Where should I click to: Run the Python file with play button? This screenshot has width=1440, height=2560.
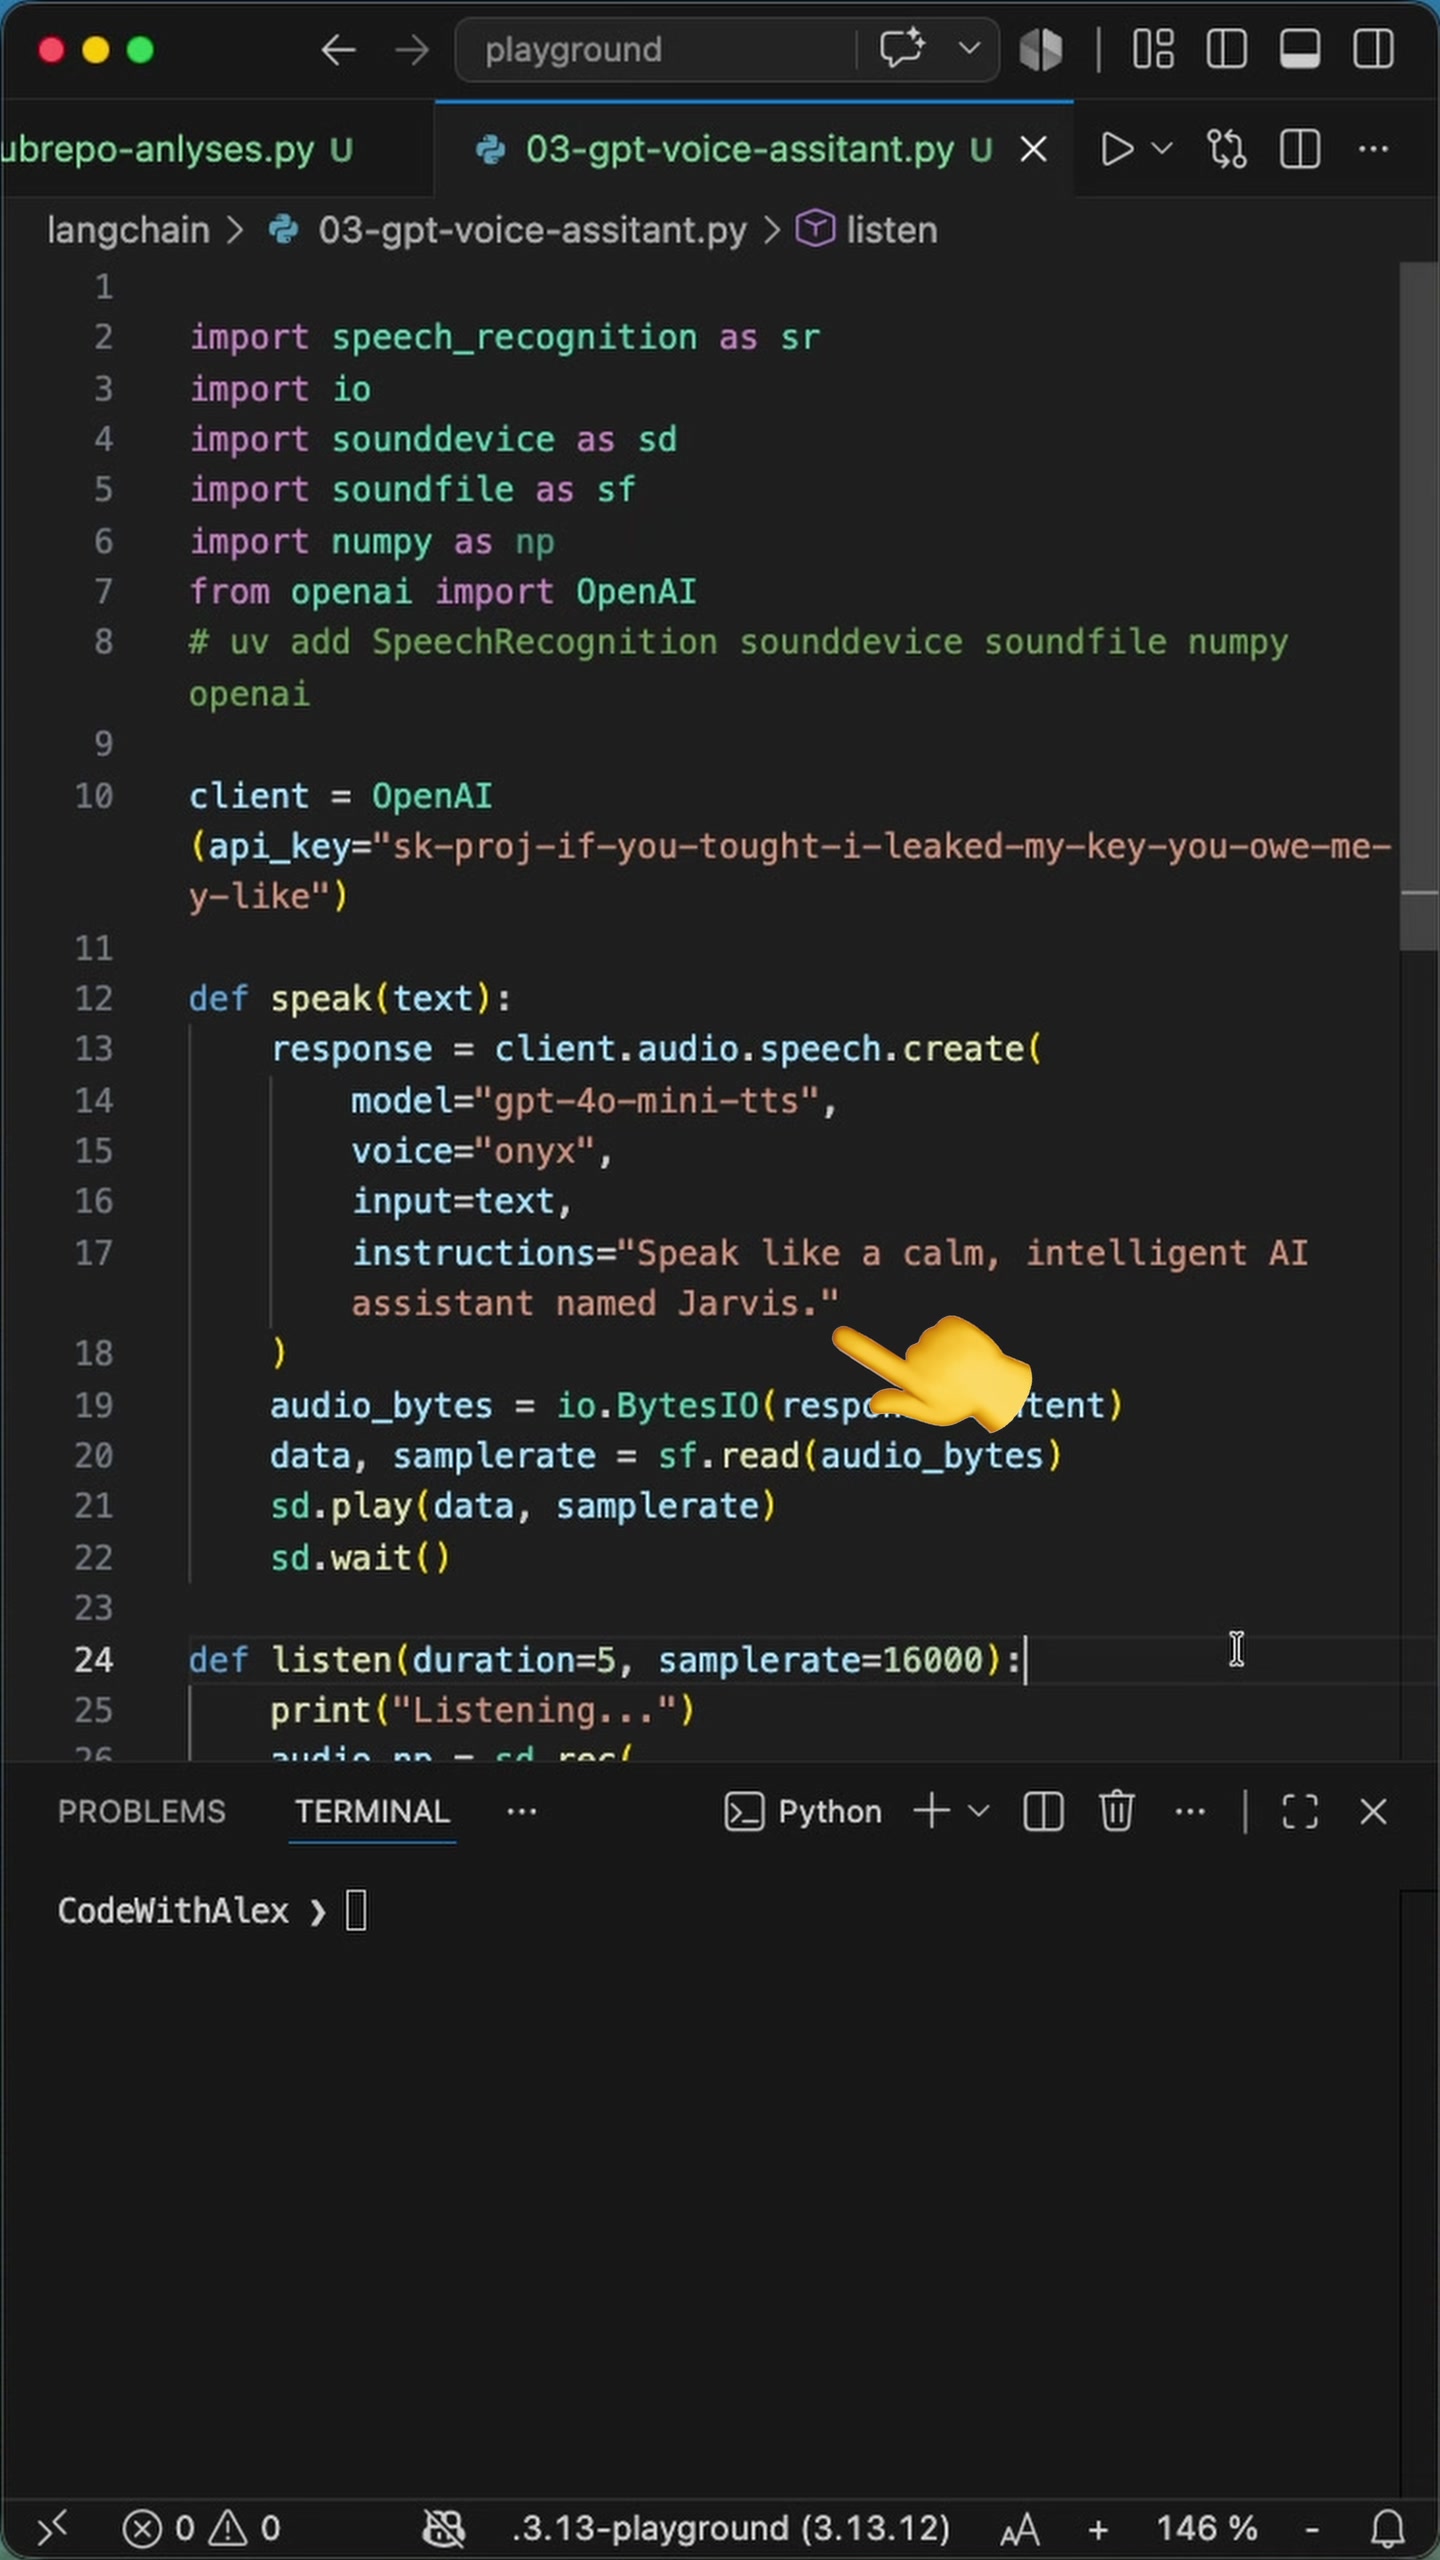click(x=1116, y=149)
